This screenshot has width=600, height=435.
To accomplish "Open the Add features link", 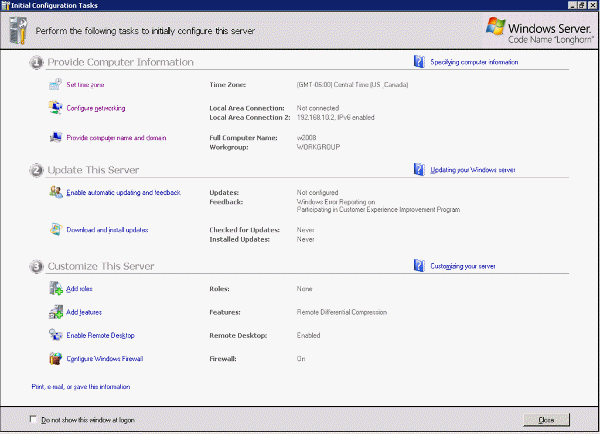I will coord(84,312).
